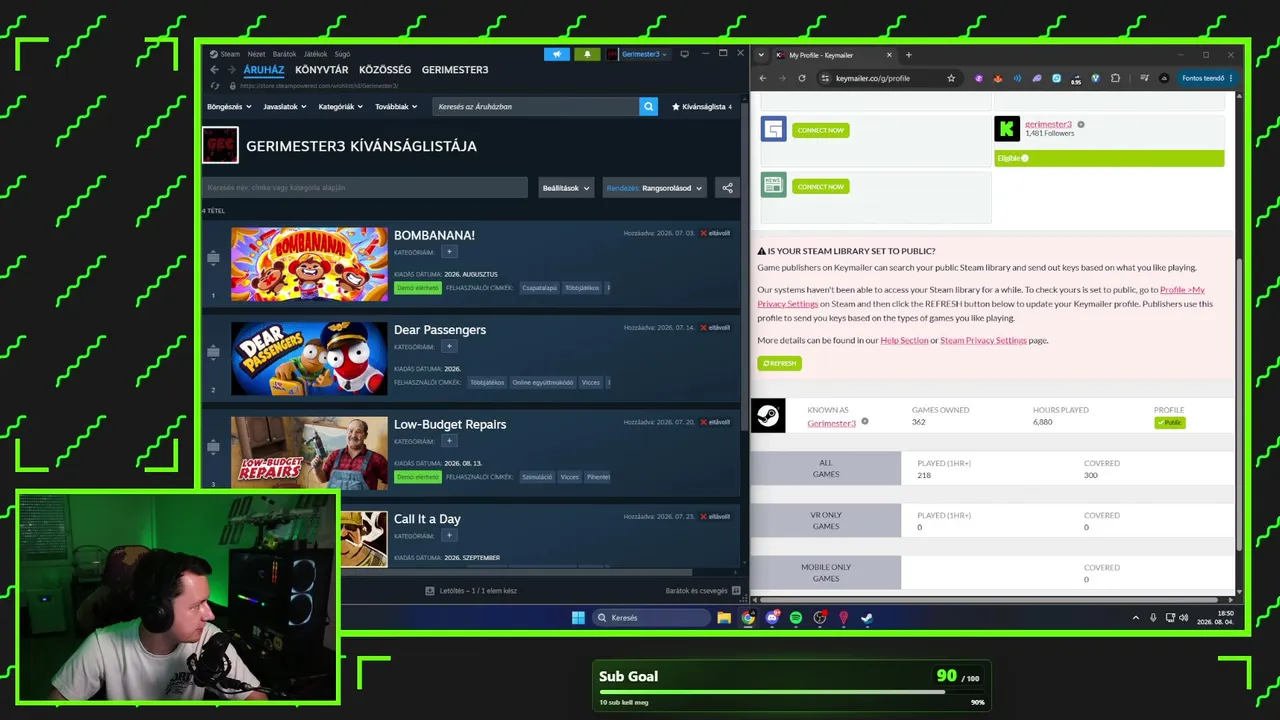Switch to the KÖZÖSSÉG tab
Image resolution: width=1280 pixels, height=720 pixels.
click(x=385, y=70)
